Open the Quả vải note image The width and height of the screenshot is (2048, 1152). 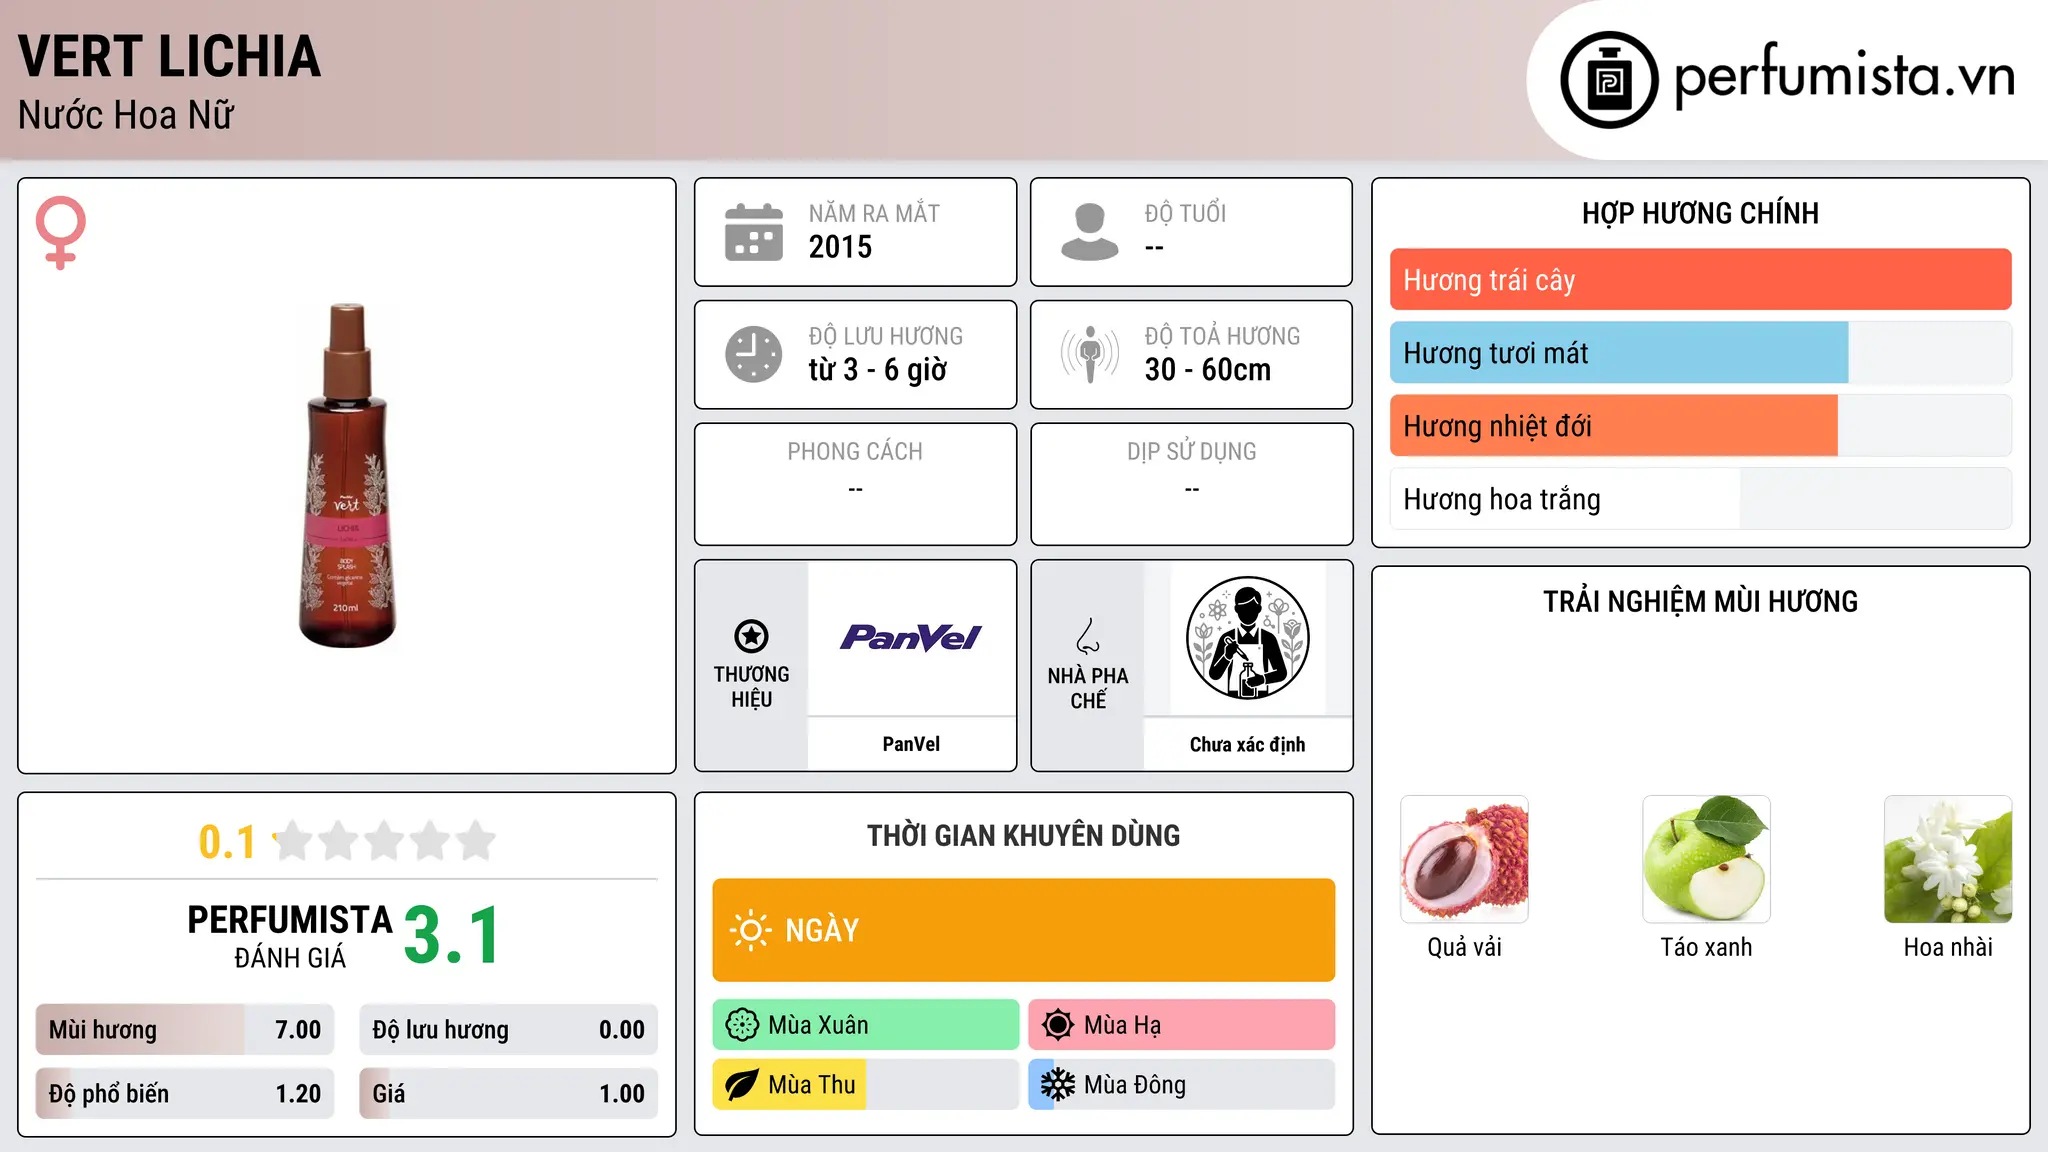pos(1464,859)
